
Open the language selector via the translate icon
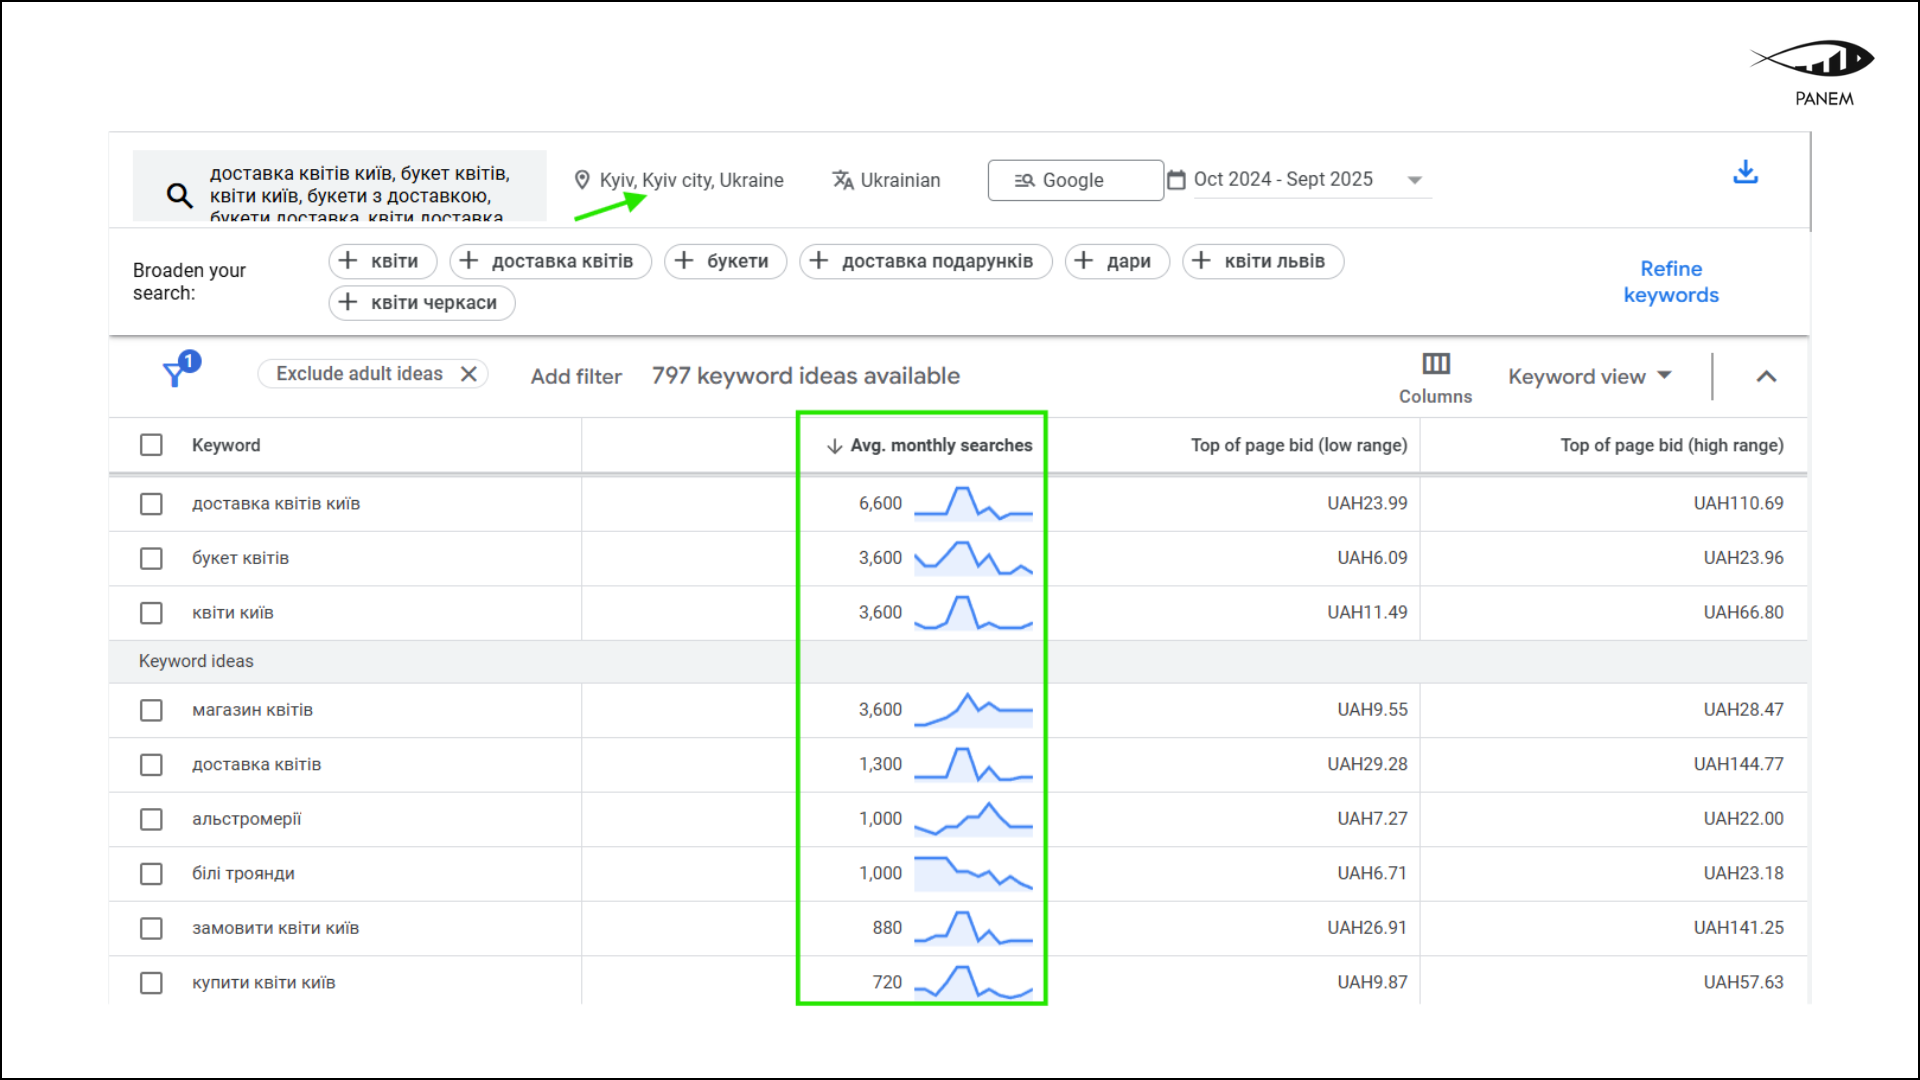click(x=841, y=180)
